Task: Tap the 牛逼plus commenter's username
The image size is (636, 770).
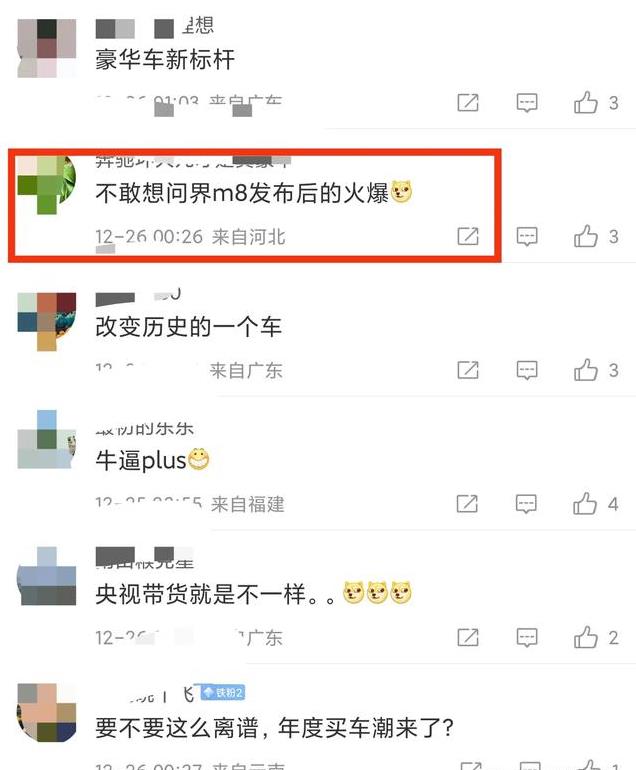Action: click(145, 429)
